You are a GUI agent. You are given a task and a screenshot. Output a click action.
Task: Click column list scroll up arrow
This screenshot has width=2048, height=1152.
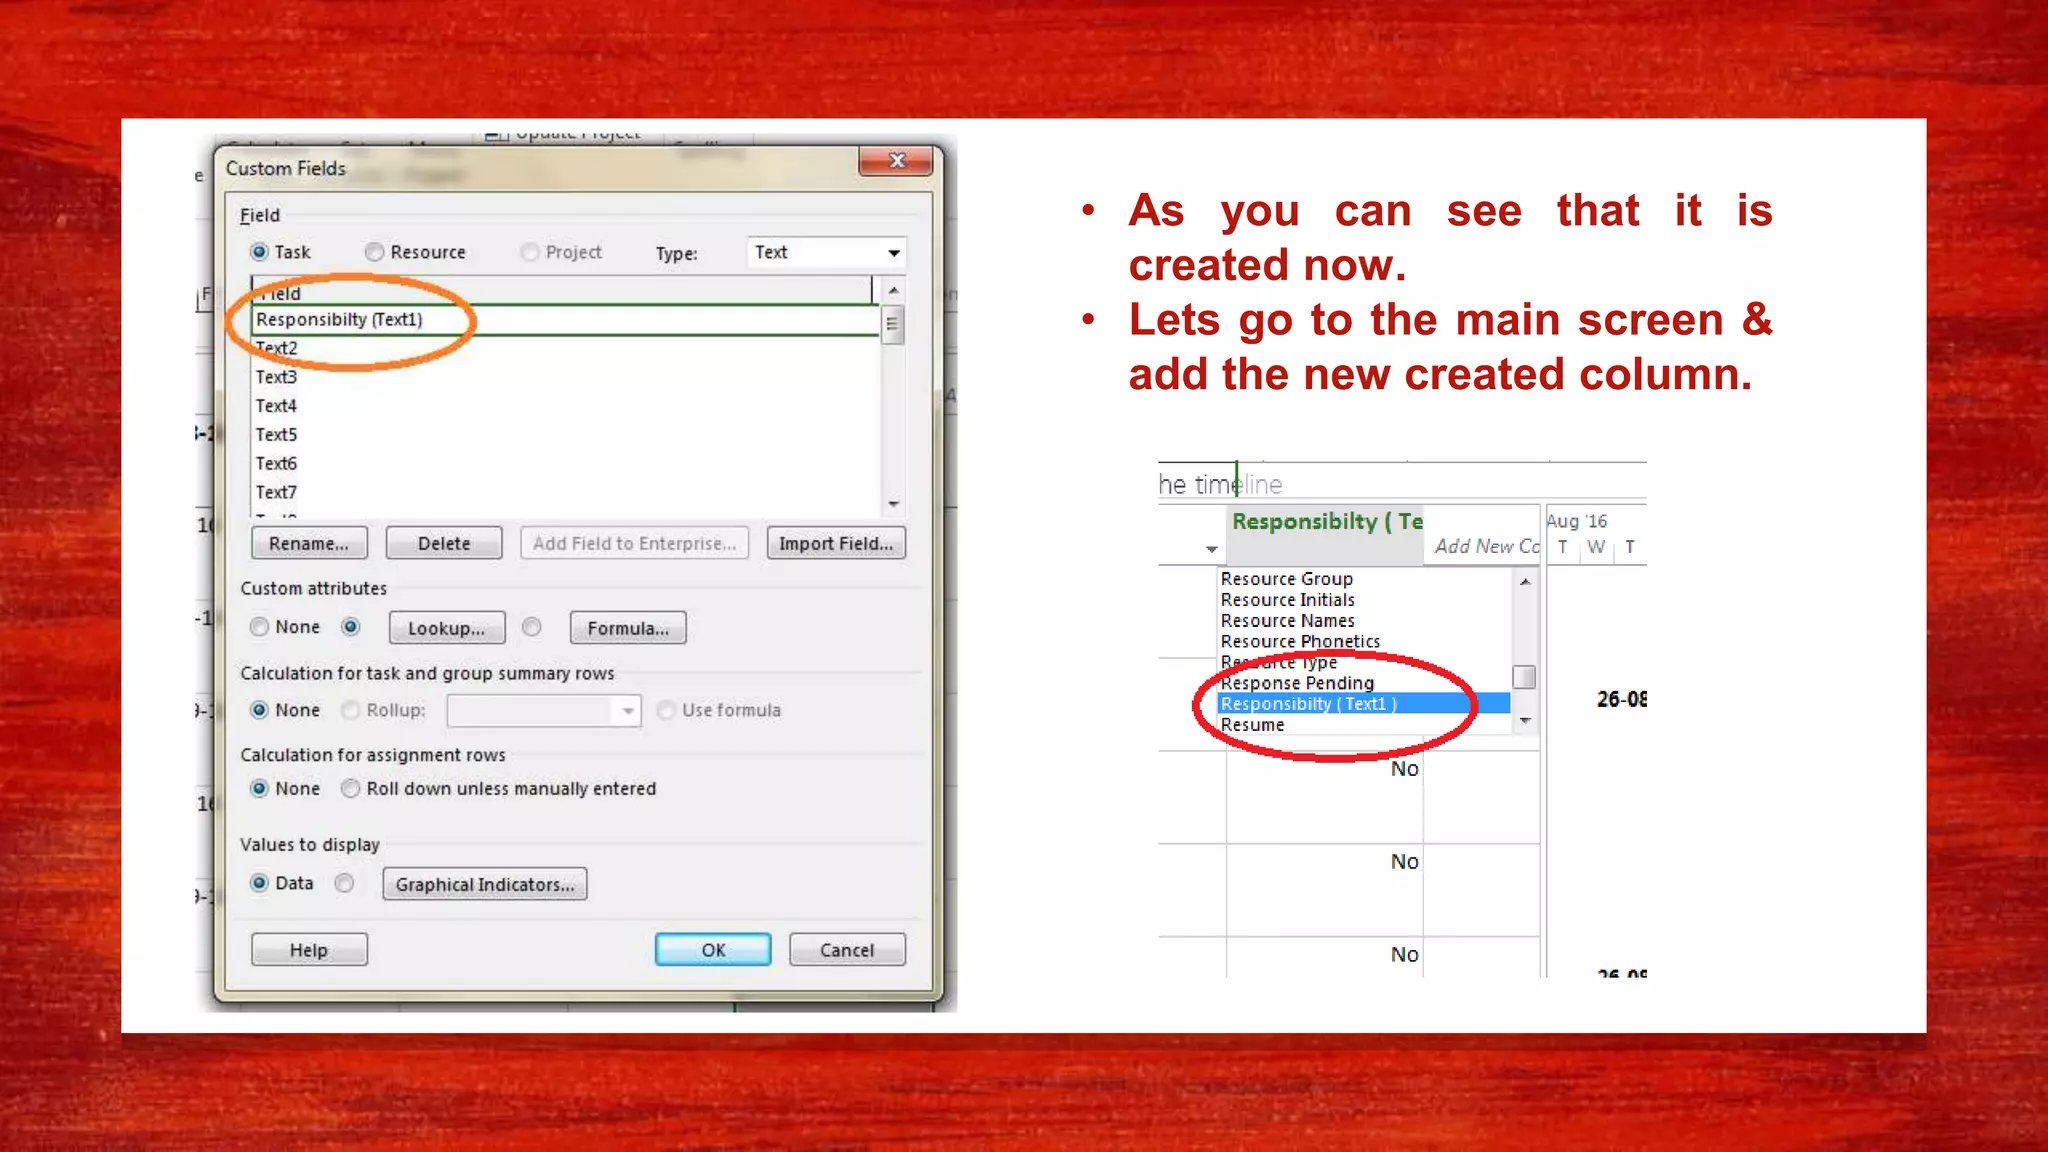(x=1525, y=581)
